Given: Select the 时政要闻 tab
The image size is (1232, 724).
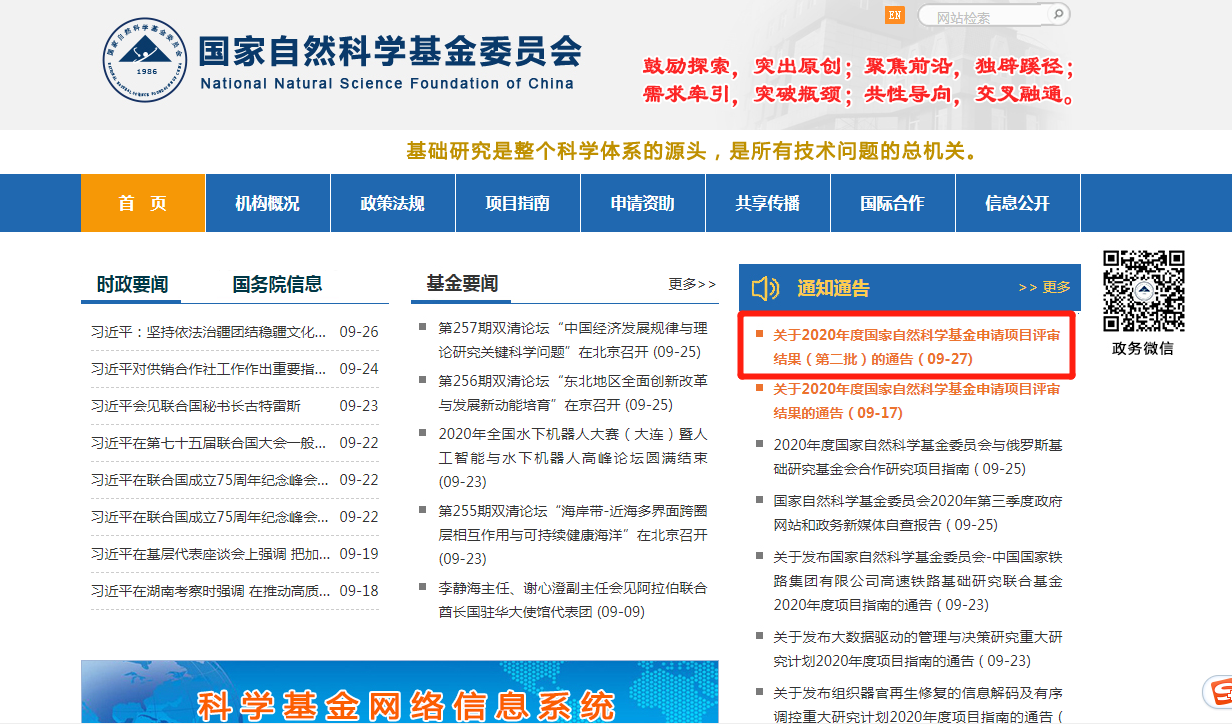Looking at the screenshot, I should 132,284.
